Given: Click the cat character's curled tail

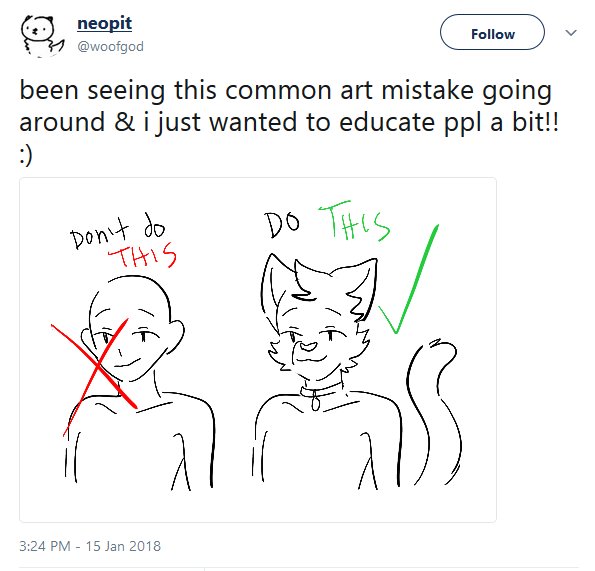Looking at the screenshot, I should [434, 412].
